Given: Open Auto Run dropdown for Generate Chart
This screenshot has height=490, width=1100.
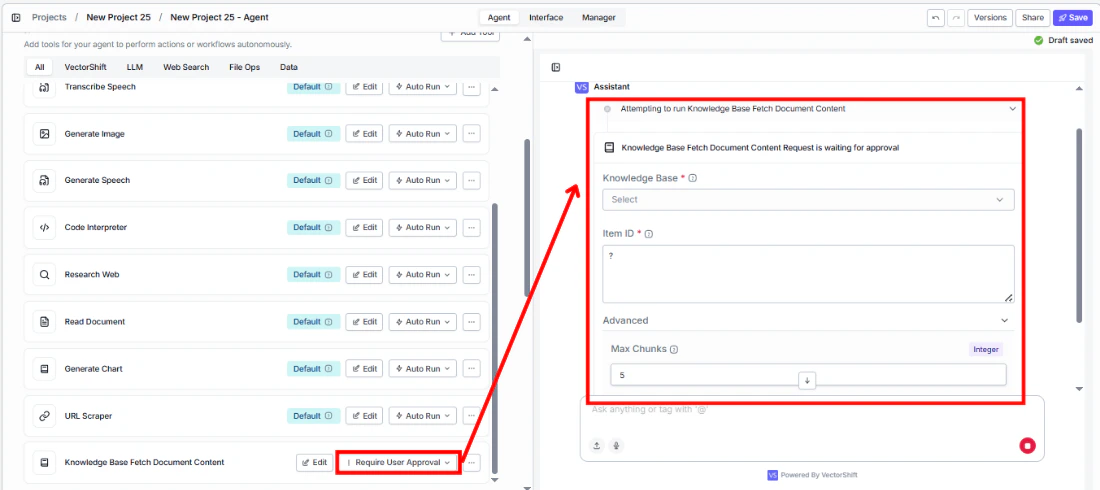Looking at the screenshot, I should pos(422,369).
